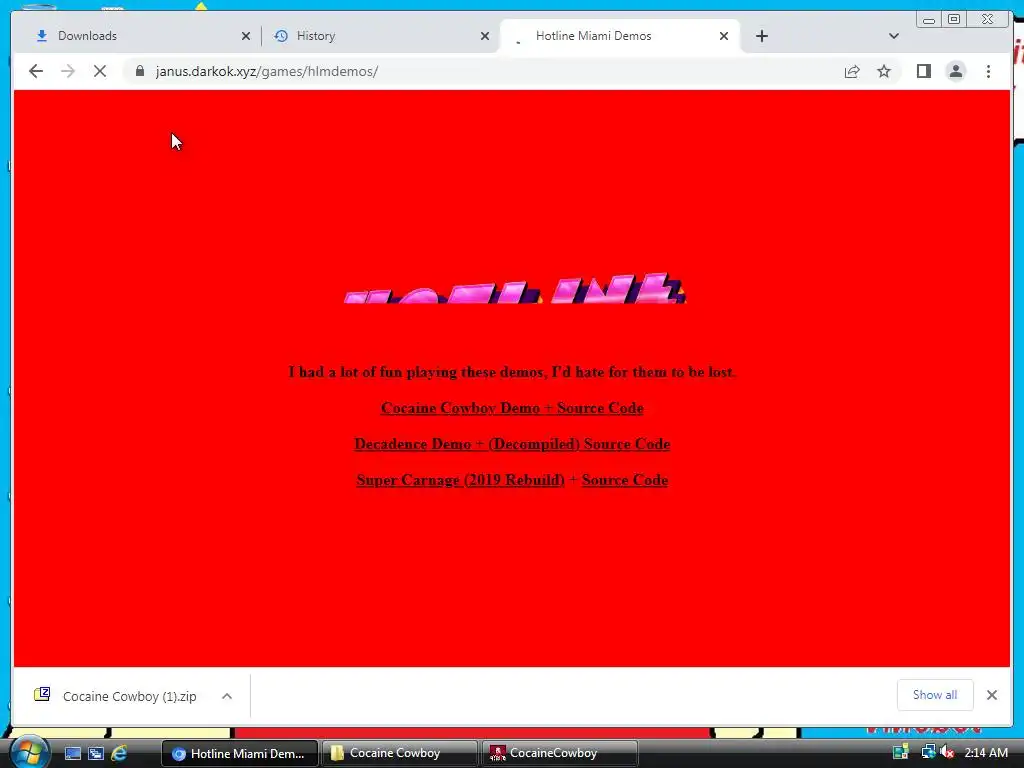Close the downloads bar
Viewport: 1024px width, 768px height.
click(x=991, y=695)
